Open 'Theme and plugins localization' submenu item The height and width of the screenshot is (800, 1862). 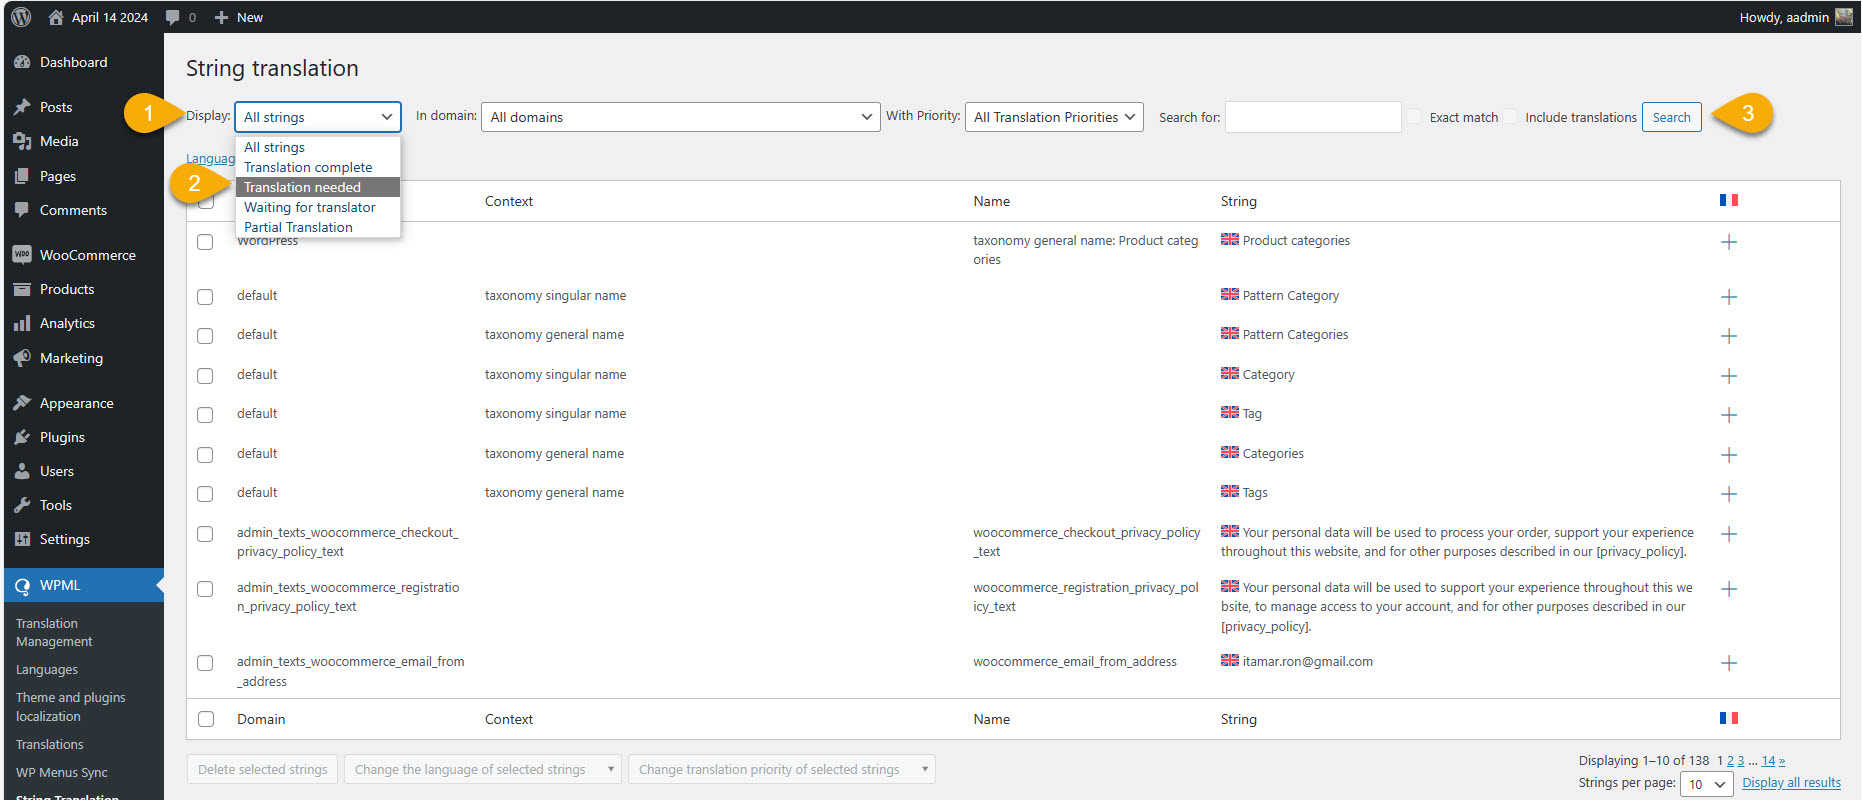tap(70, 707)
